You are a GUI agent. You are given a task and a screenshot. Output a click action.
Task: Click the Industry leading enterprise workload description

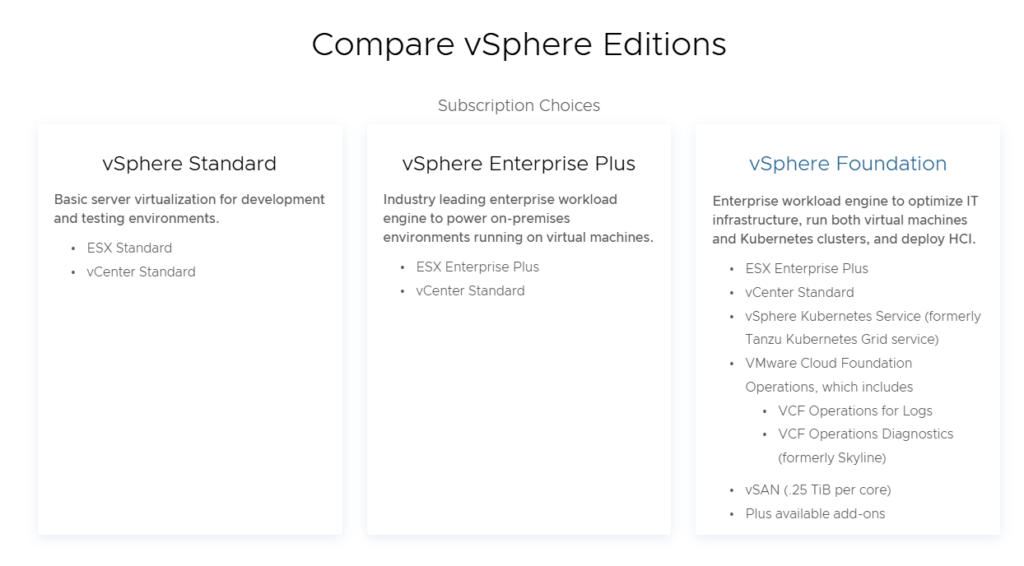pyautogui.click(x=518, y=218)
